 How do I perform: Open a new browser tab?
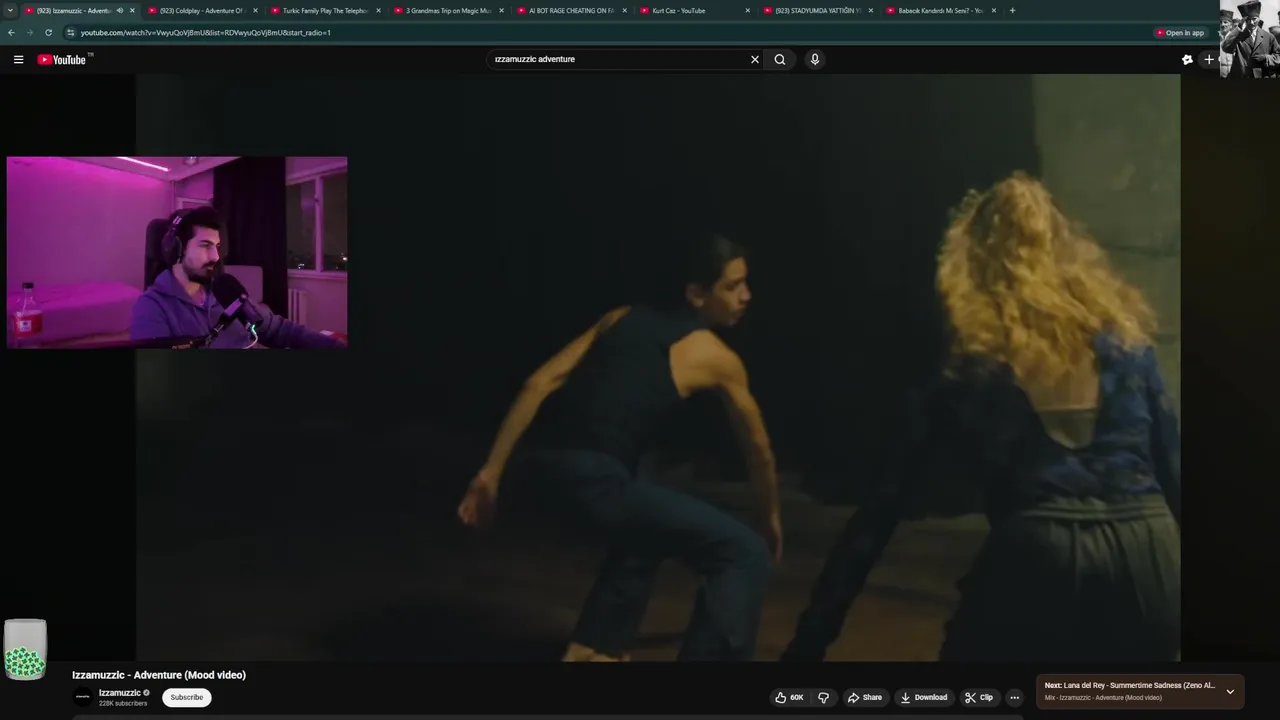(x=1012, y=10)
